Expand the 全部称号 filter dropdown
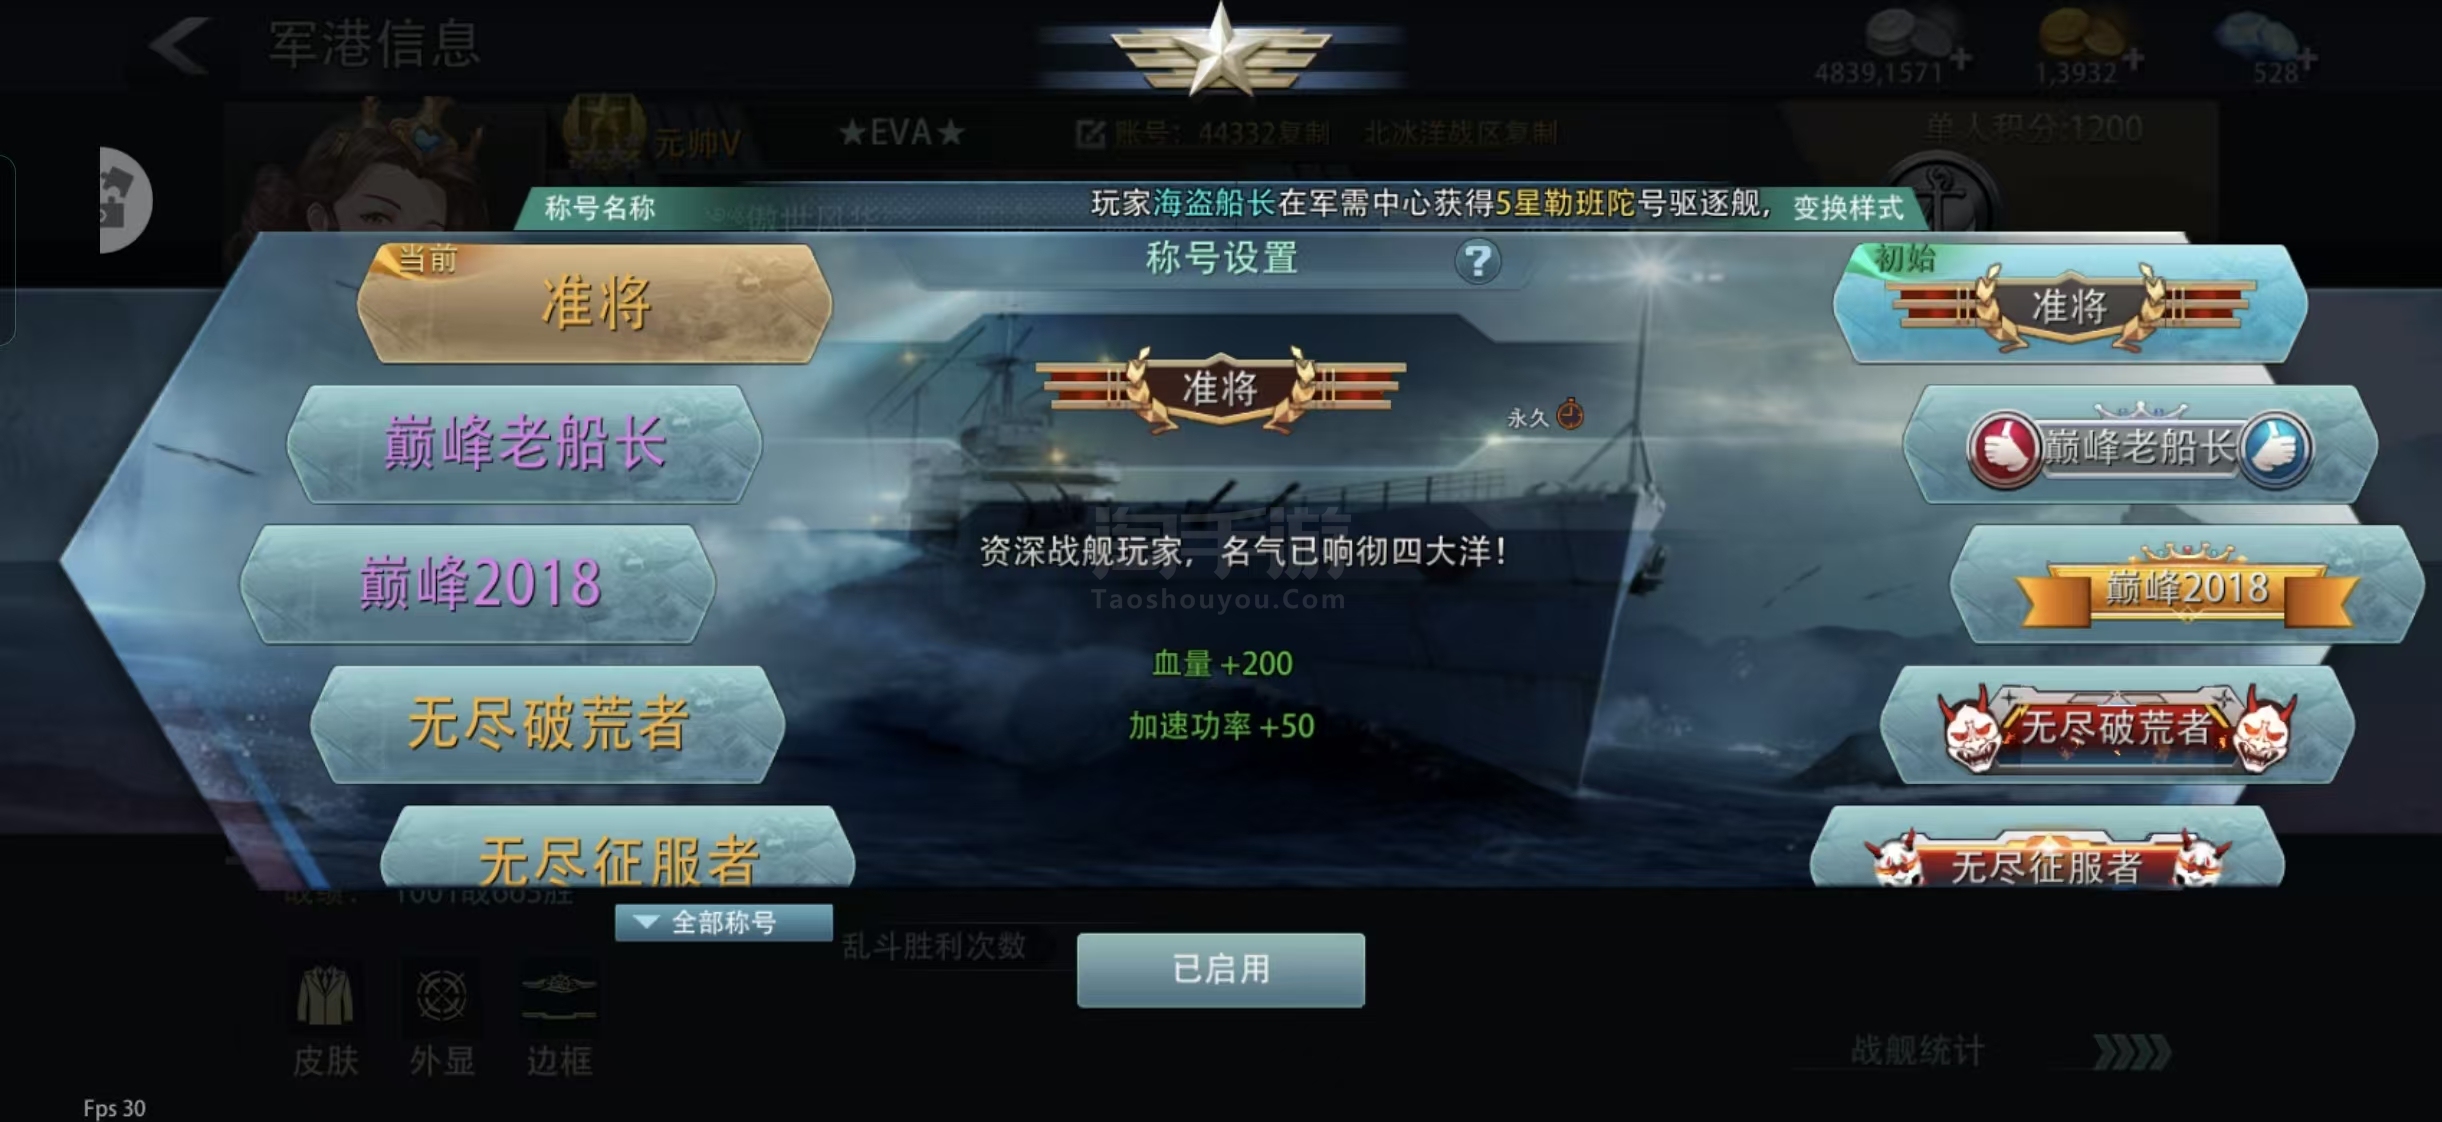The image size is (2442, 1122). point(724,922)
